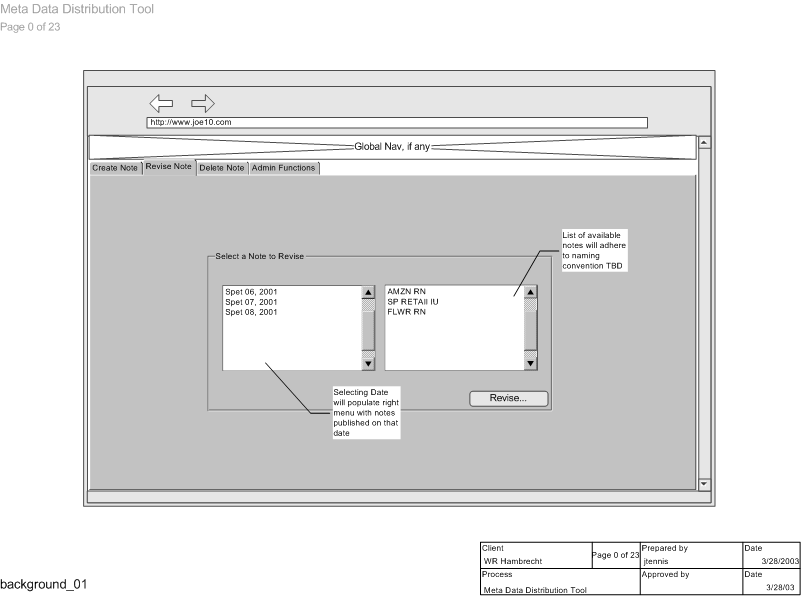This screenshot has height=596, width=801.
Task: Select date Spet 06, 2001 in list
Action: [x=251, y=292]
